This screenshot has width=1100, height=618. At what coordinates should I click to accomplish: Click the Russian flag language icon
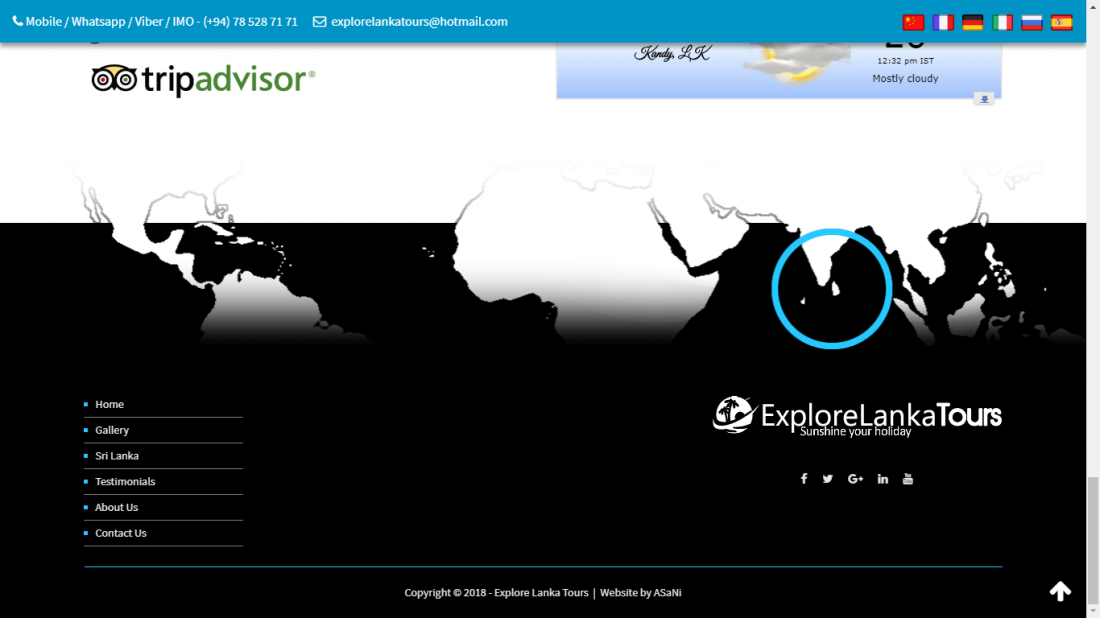point(1031,22)
